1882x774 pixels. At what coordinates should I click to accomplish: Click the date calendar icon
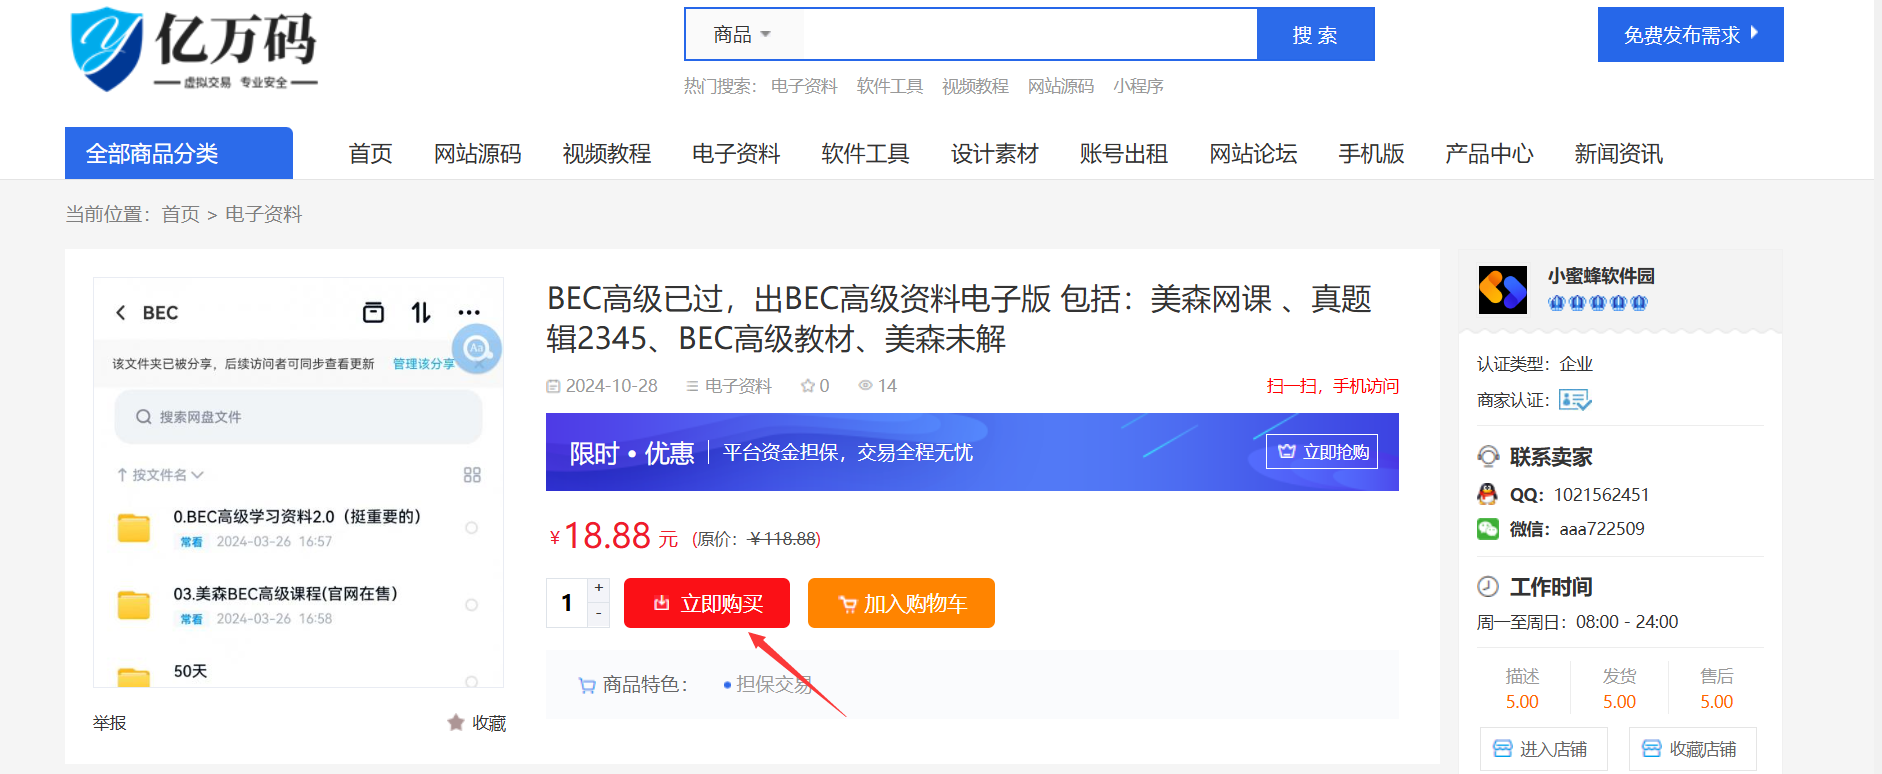click(x=553, y=386)
